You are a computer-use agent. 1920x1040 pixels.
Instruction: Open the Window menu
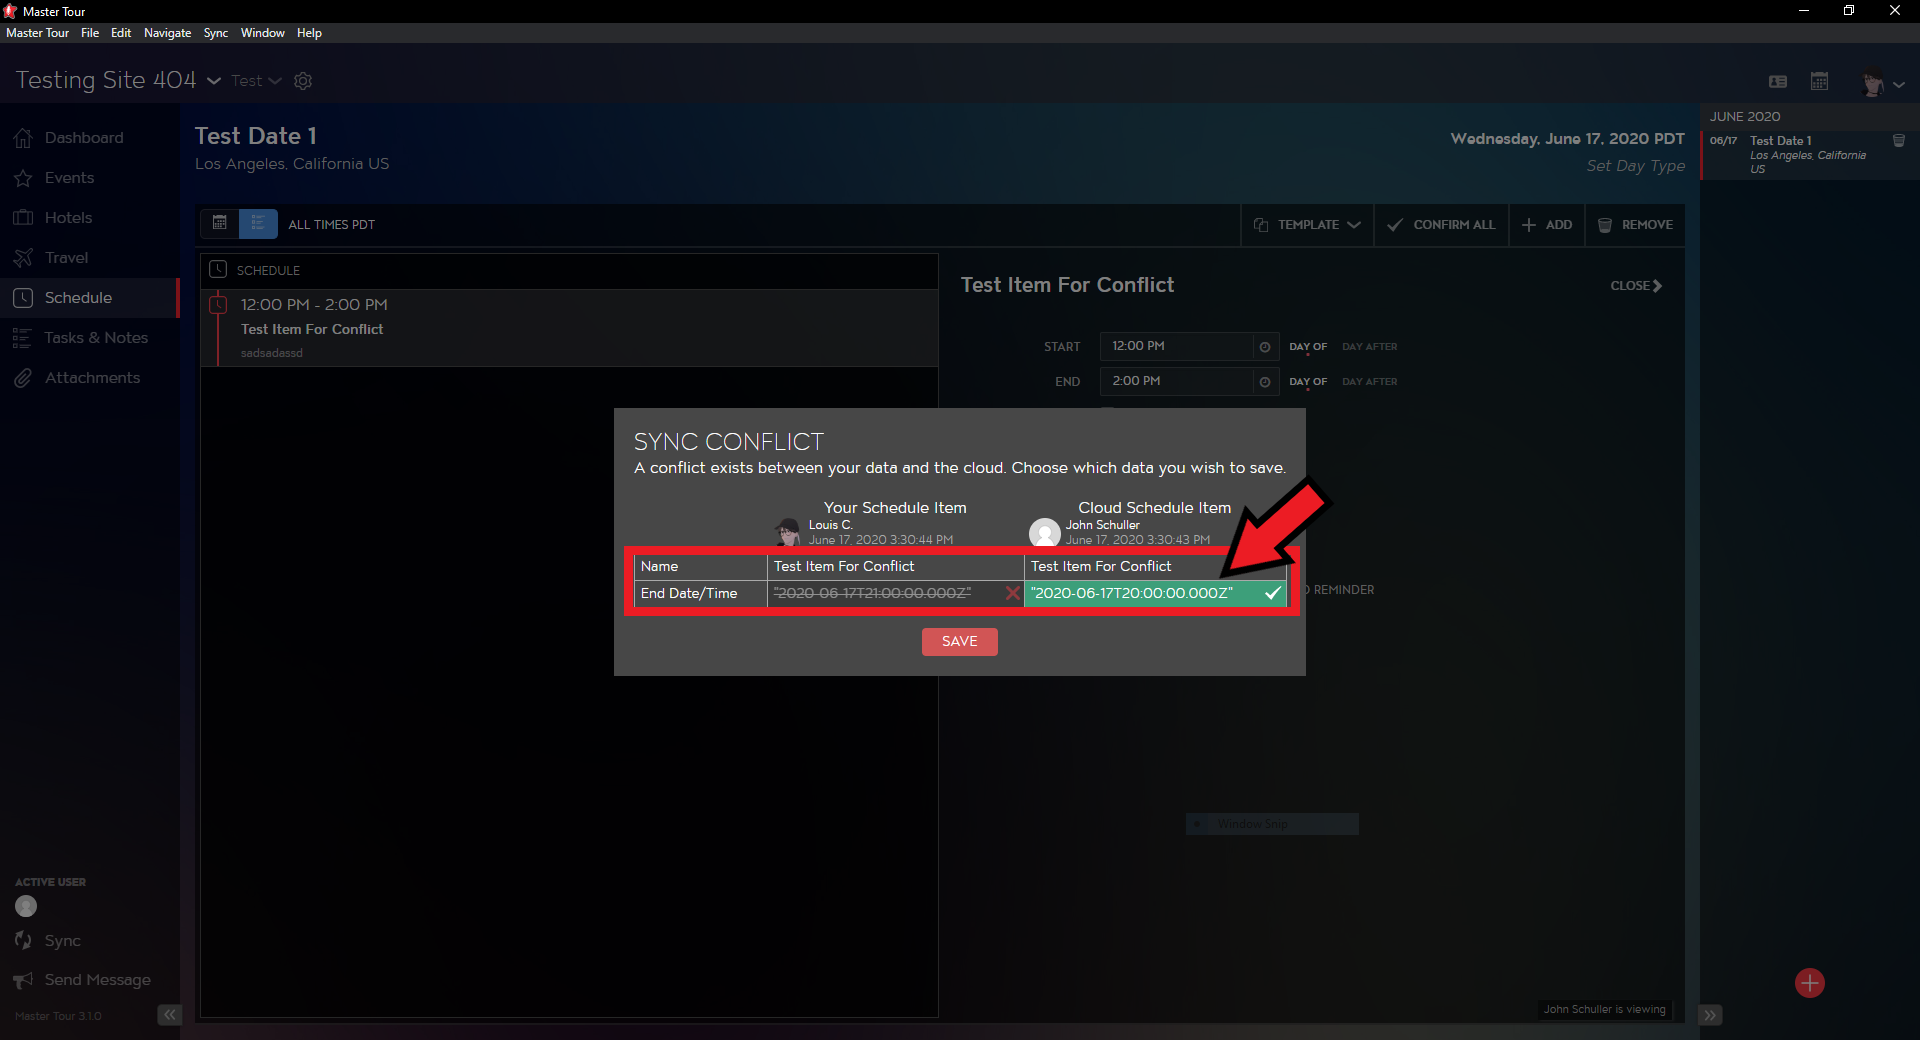coord(262,33)
